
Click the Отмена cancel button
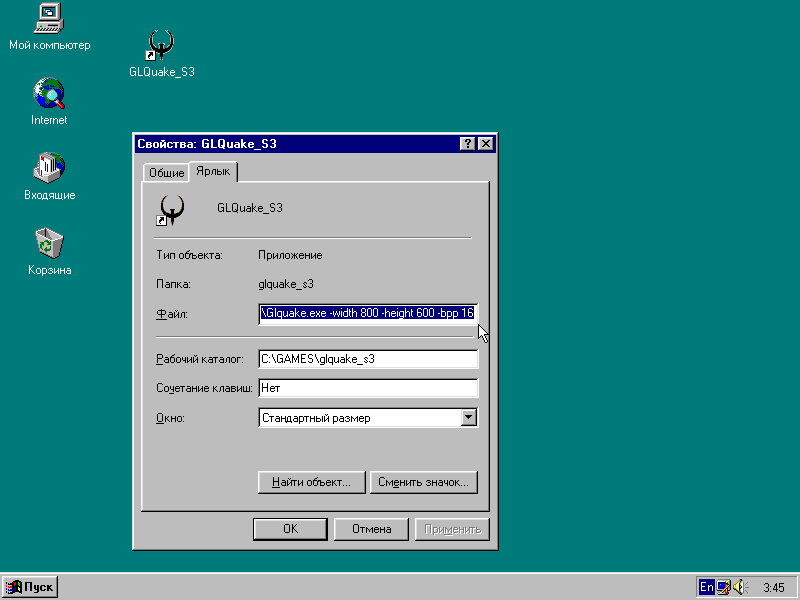coord(371,529)
